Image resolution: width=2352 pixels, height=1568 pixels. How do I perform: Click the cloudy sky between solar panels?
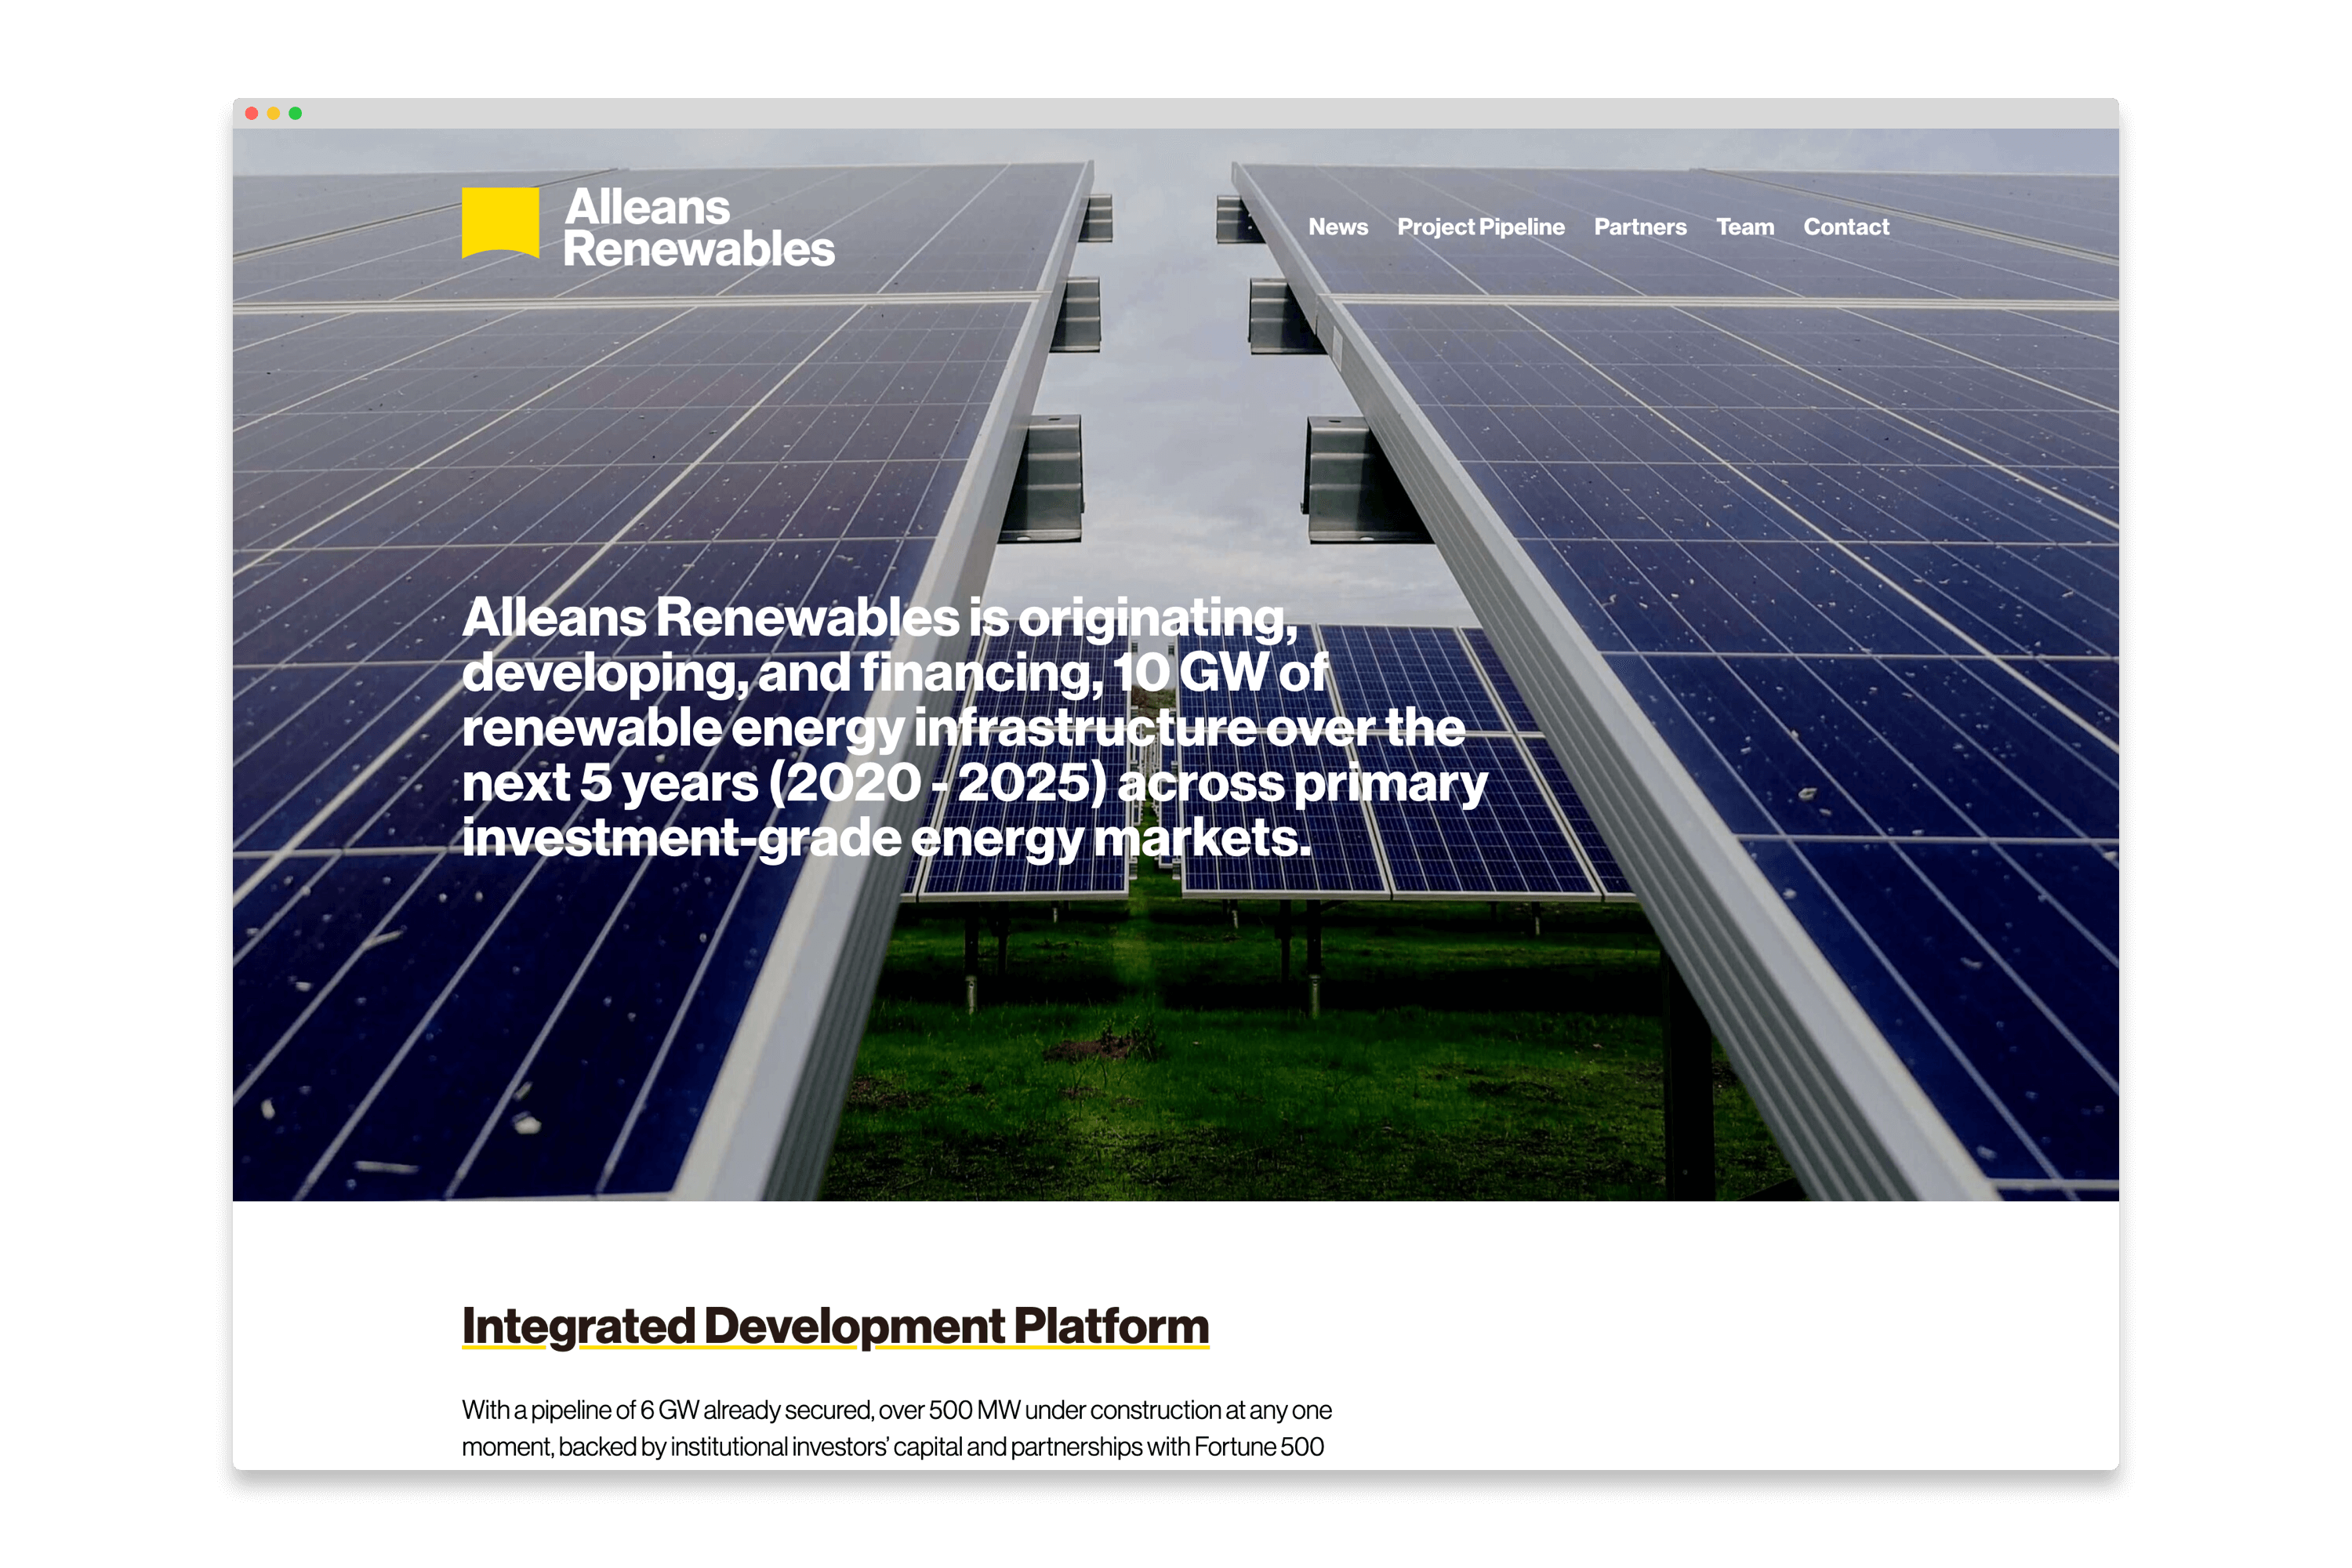pyautogui.click(x=1165, y=400)
